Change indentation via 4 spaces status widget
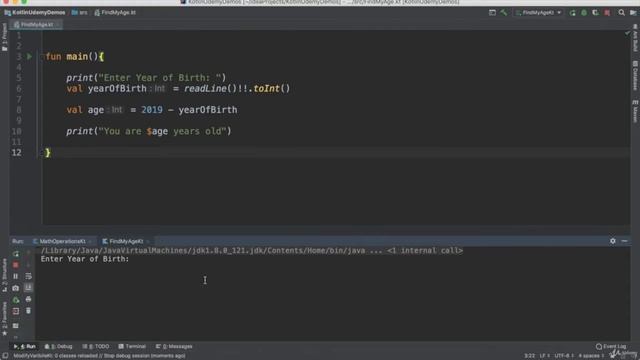 pyautogui.click(x=591, y=356)
